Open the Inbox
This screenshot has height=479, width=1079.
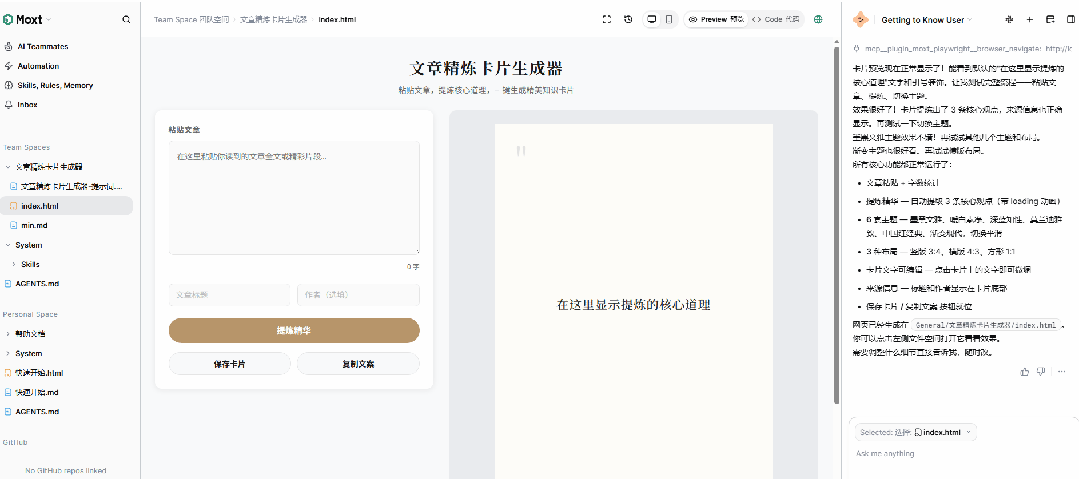pyautogui.click(x=27, y=105)
